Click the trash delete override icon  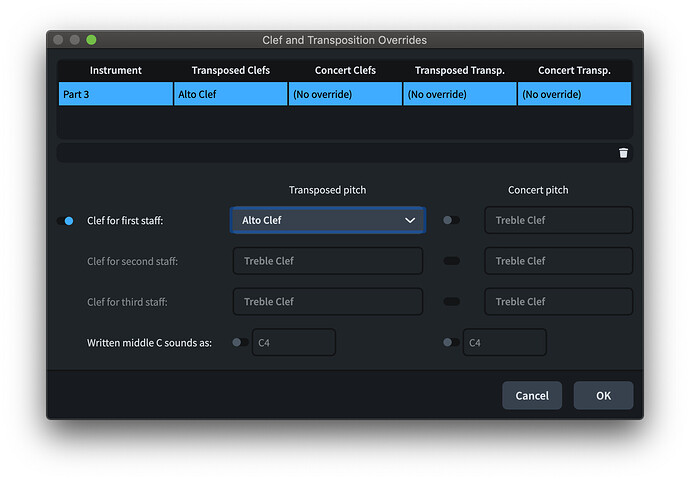coord(623,153)
